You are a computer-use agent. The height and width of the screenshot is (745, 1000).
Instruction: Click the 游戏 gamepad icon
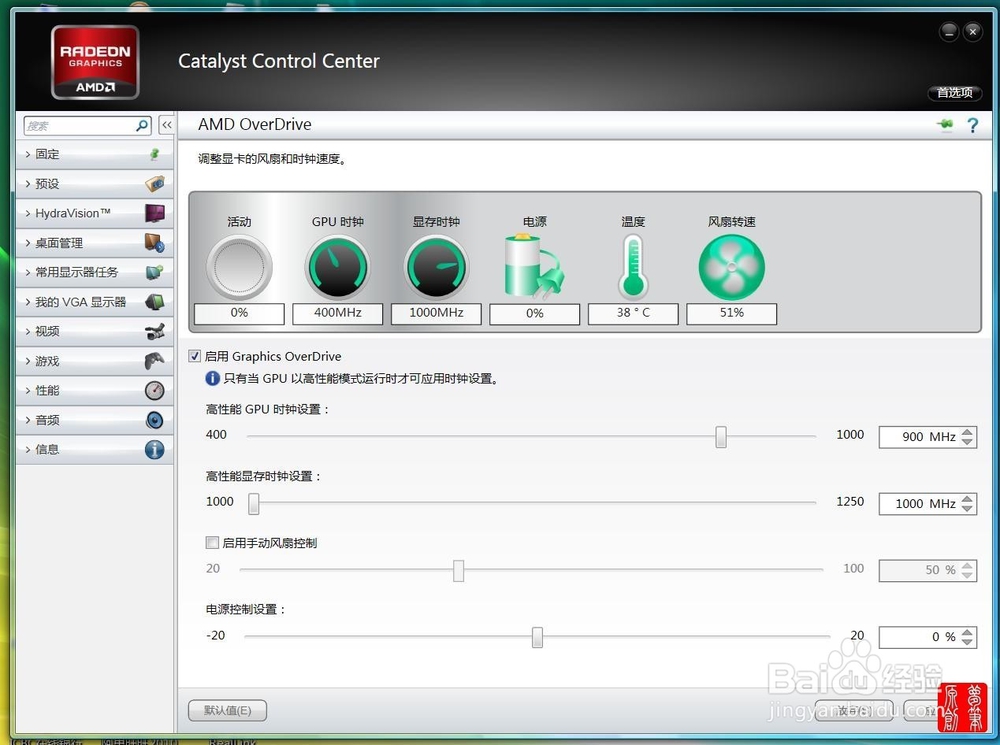click(x=155, y=361)
